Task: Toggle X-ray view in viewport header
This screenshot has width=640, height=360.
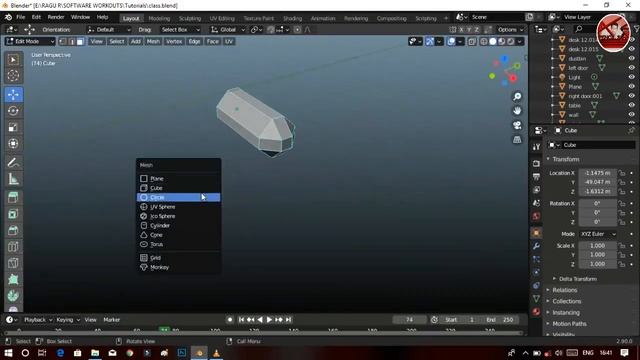Action: (x=472, y=42)
